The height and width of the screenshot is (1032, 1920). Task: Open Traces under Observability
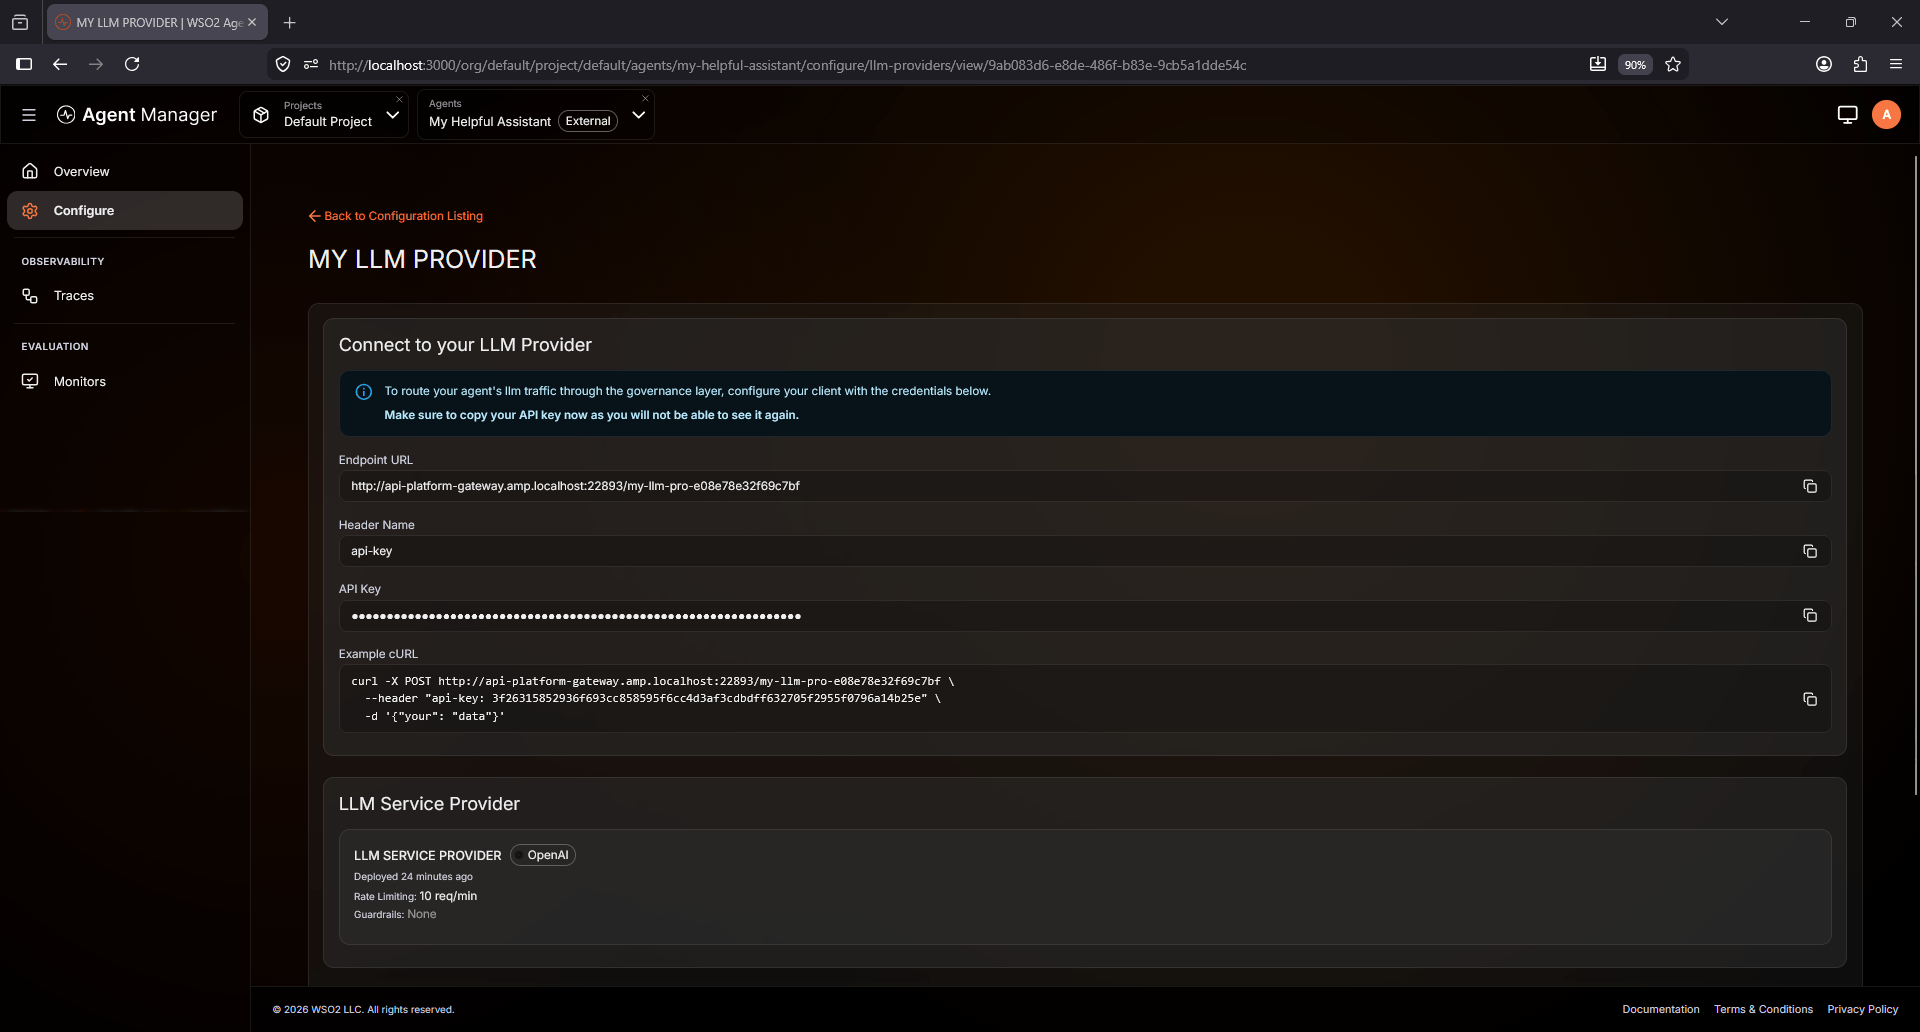pyautogui.click(x=125, y=296)
